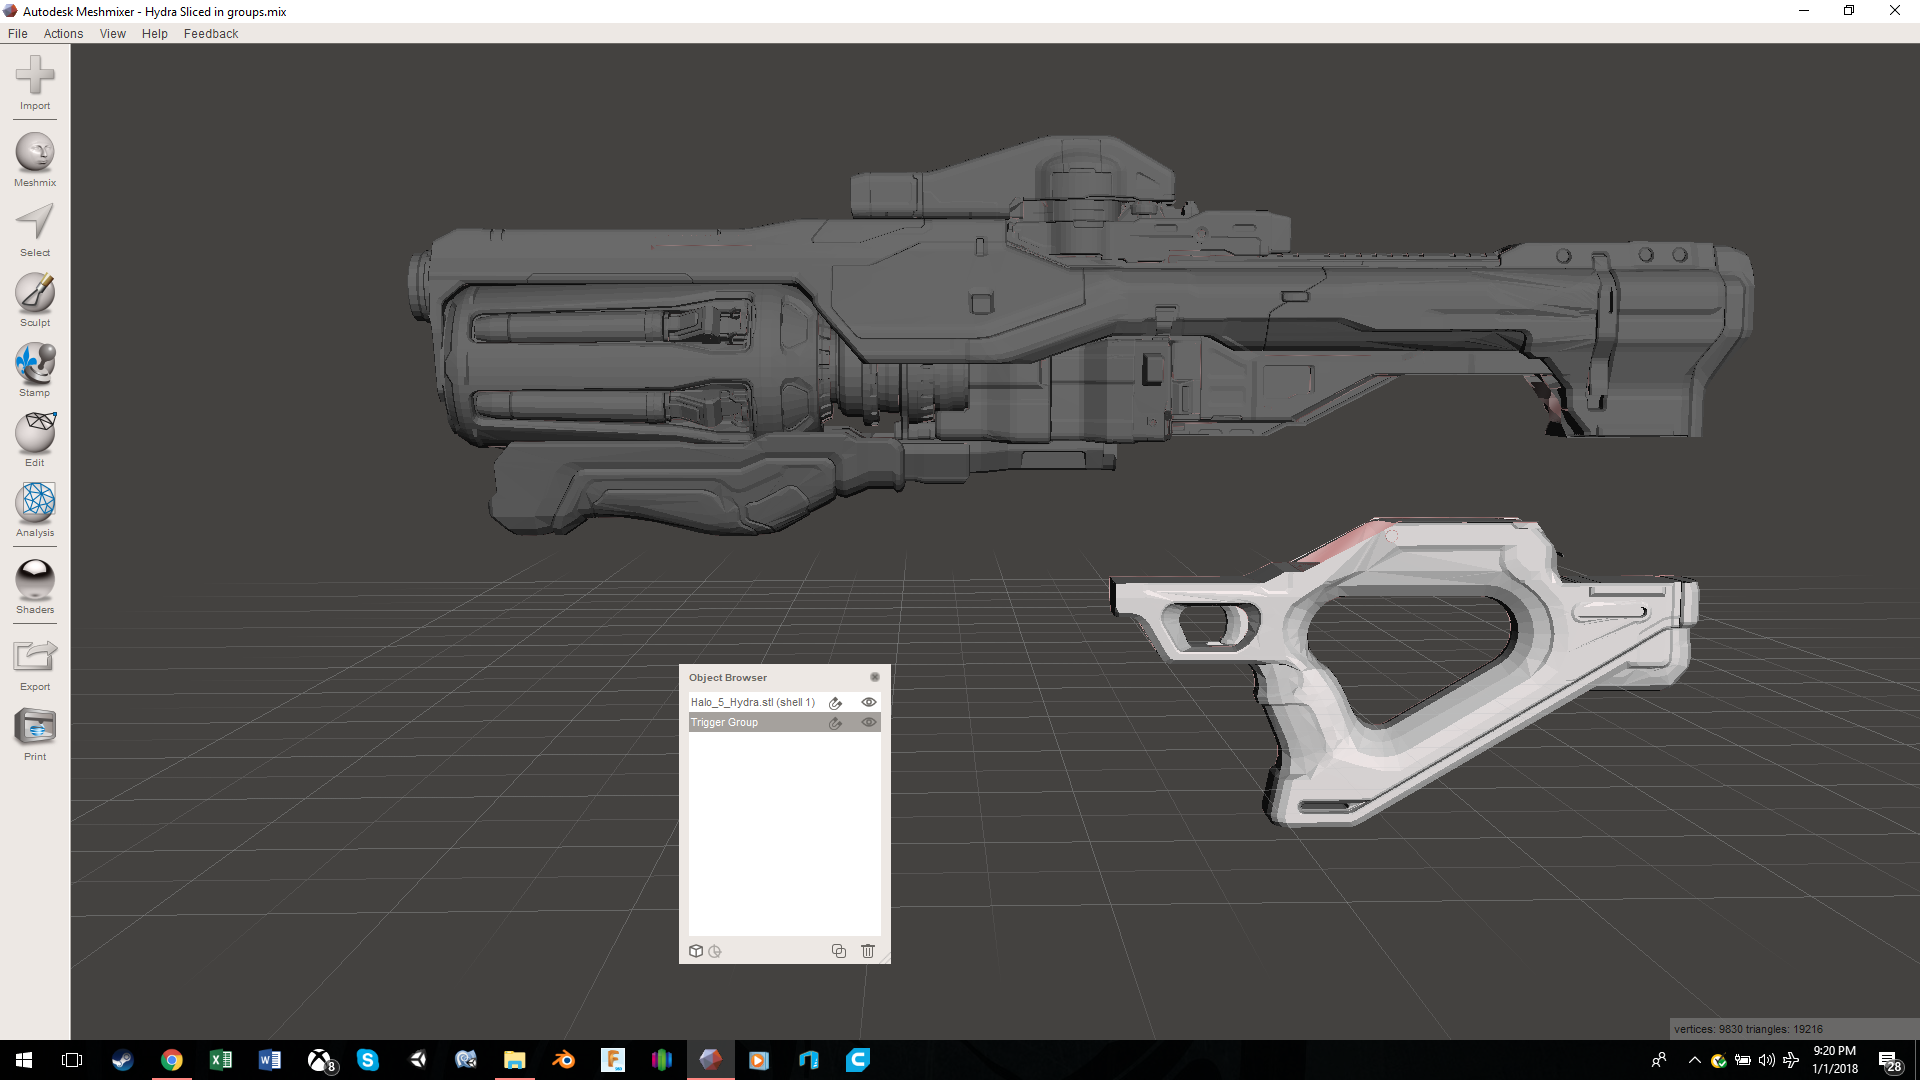Open the Help menu

155,33
